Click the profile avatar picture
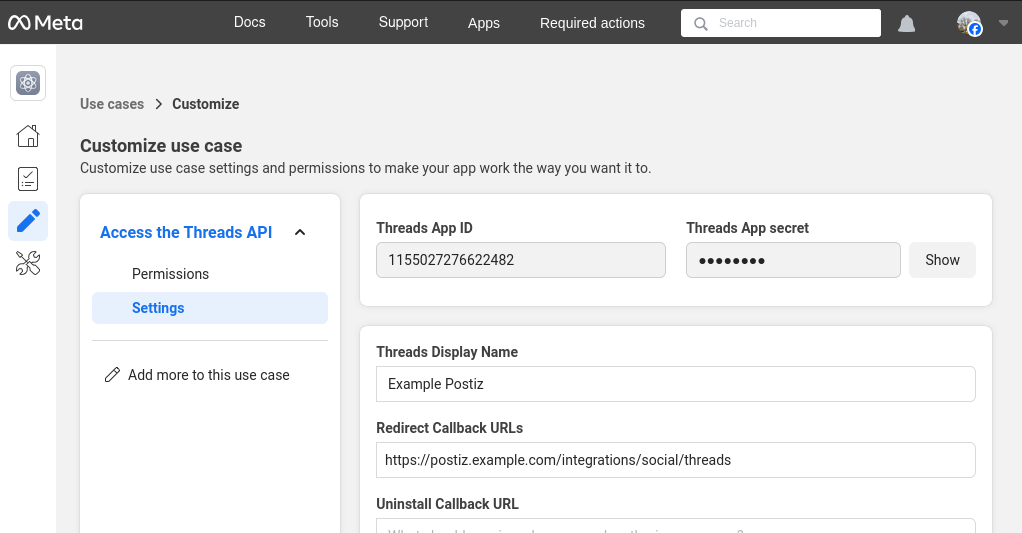The width and height of the screenshot is (1022, 533). click(968, 23)
